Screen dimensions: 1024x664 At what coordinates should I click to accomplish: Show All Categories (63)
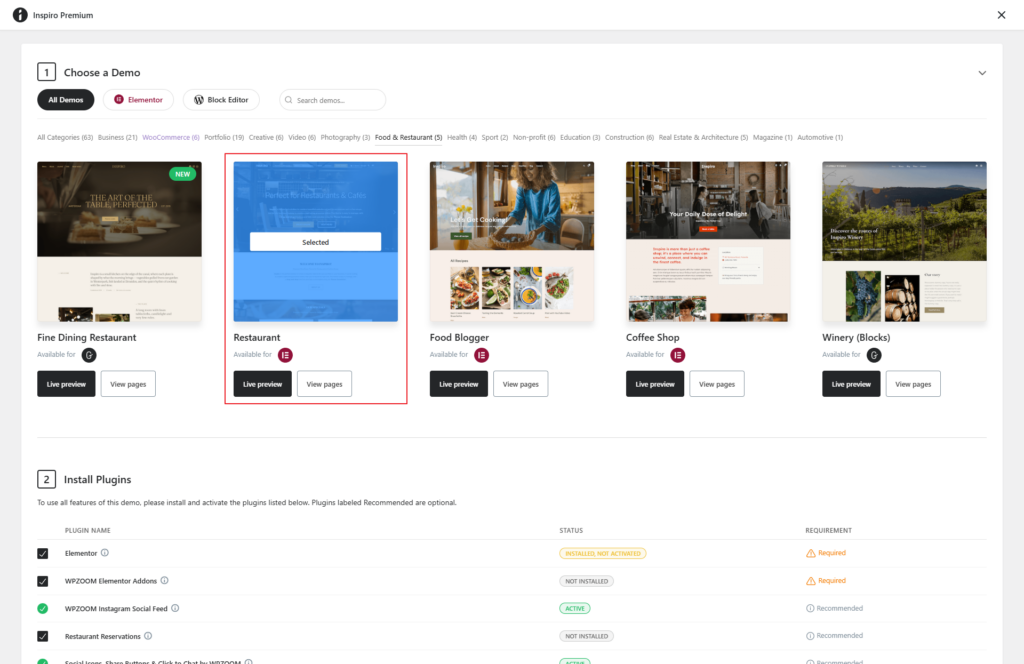tap(65, 138)
